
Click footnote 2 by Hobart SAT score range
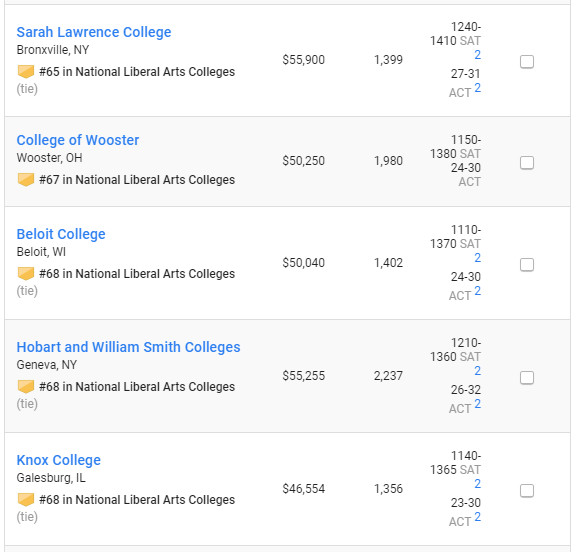tap(477, 371)
